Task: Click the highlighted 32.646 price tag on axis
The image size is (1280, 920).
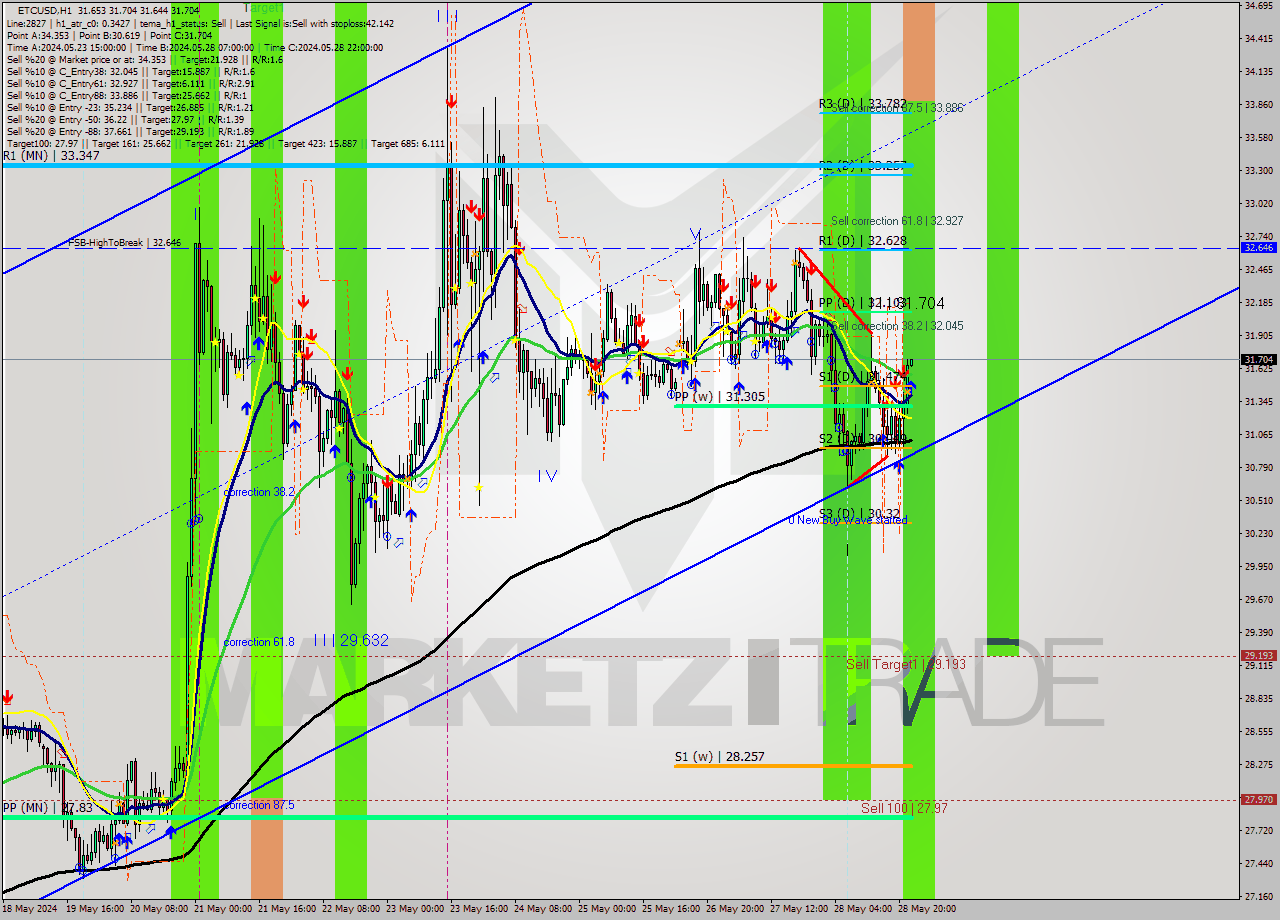Action: point(1258,247)
